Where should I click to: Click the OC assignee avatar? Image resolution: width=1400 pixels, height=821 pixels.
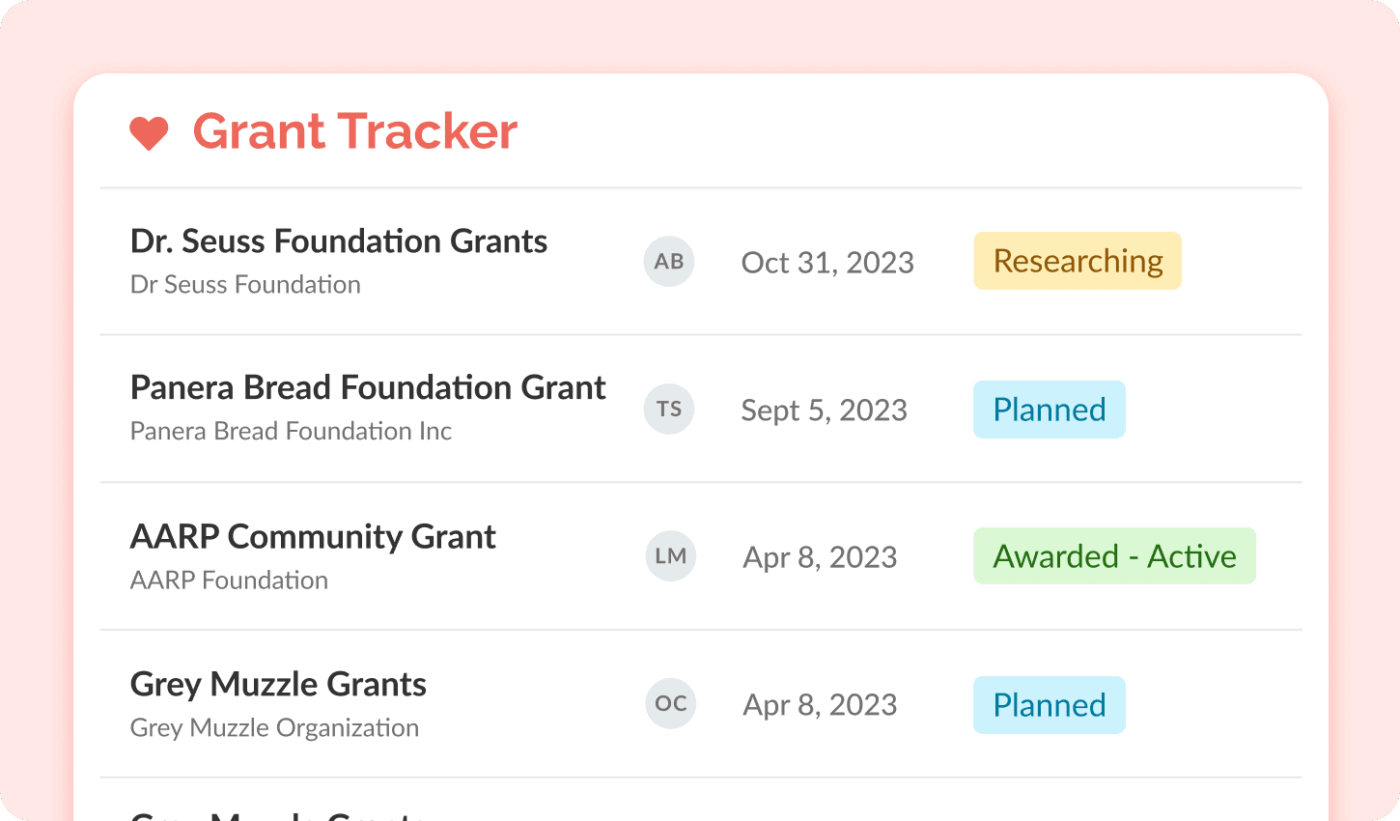(x=669, y=704)
